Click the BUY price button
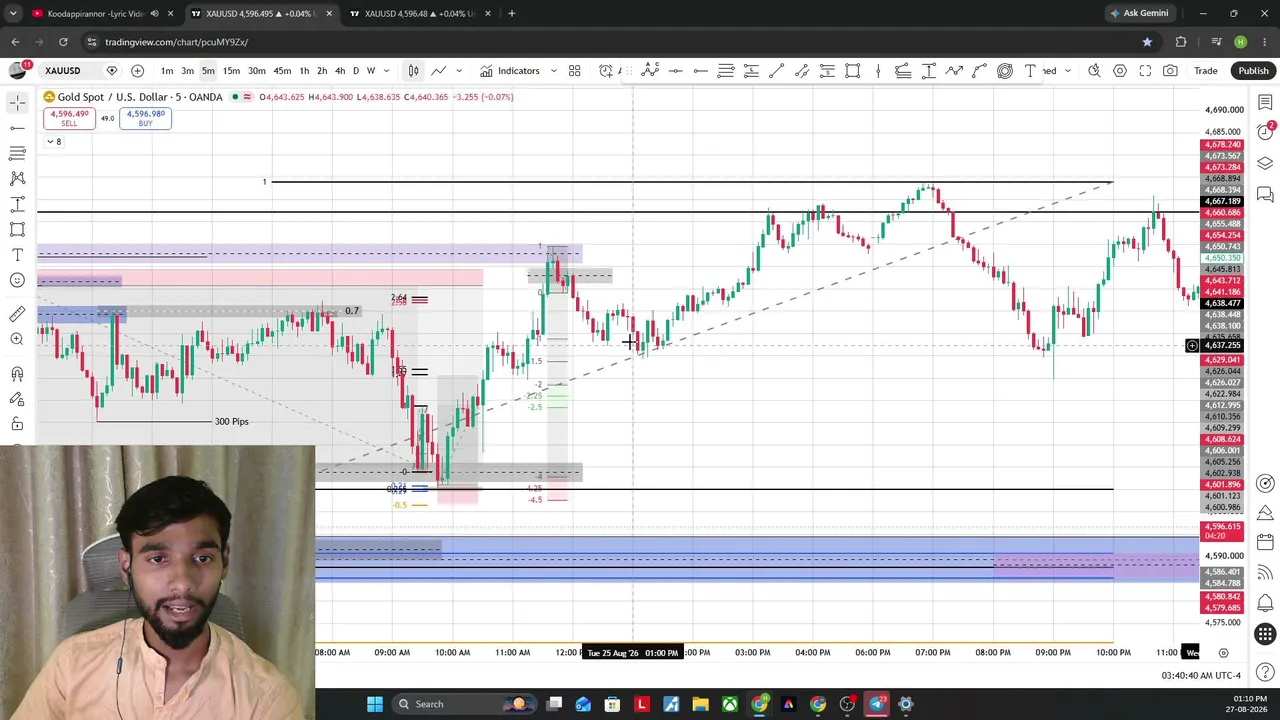Viewport: 1280px width, 720px height. tap(145, 118)
